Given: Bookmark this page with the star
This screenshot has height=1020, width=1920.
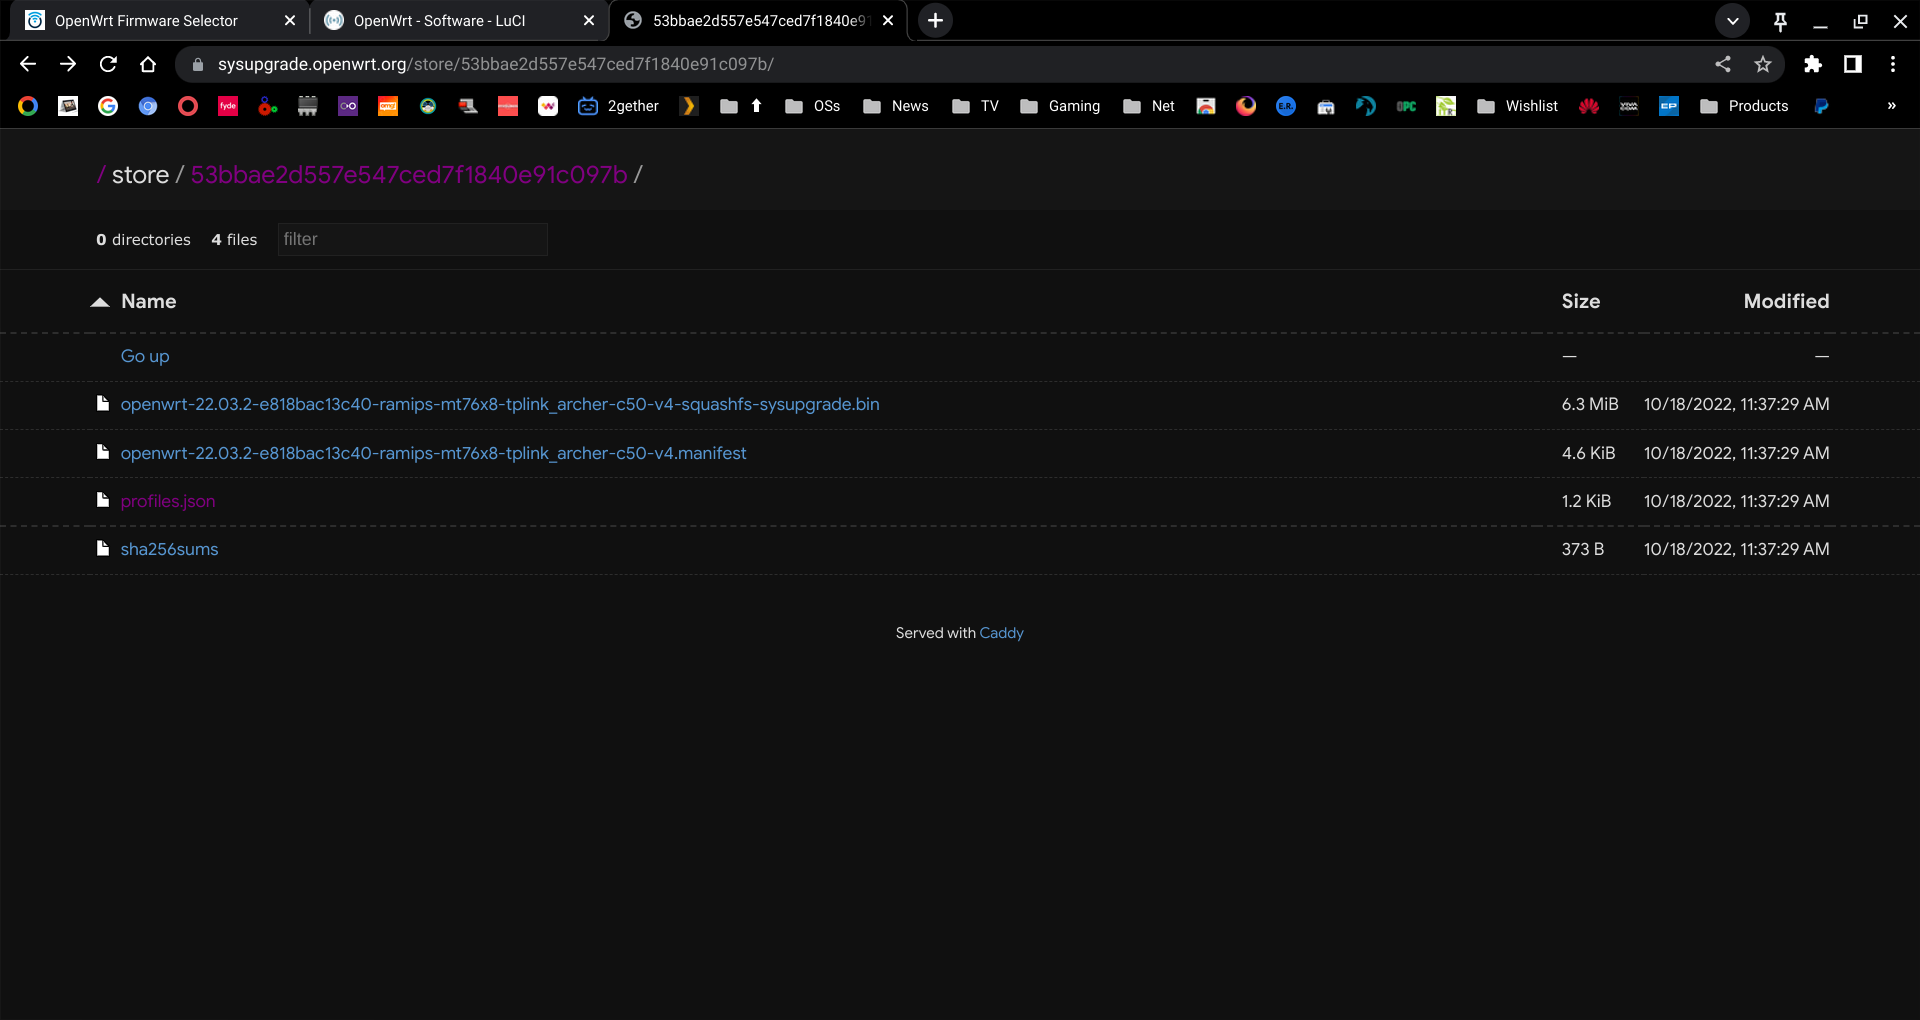Looking at the screenshot, I should (1763, 64).
